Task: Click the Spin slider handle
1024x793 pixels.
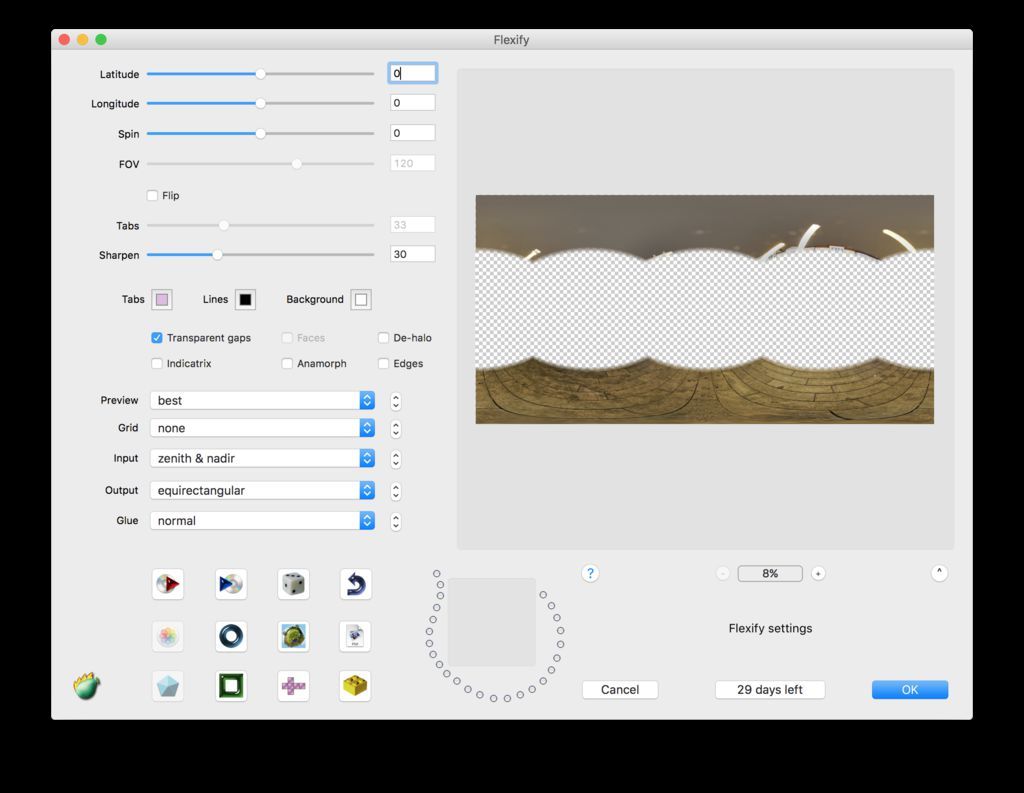Action: 261,133
